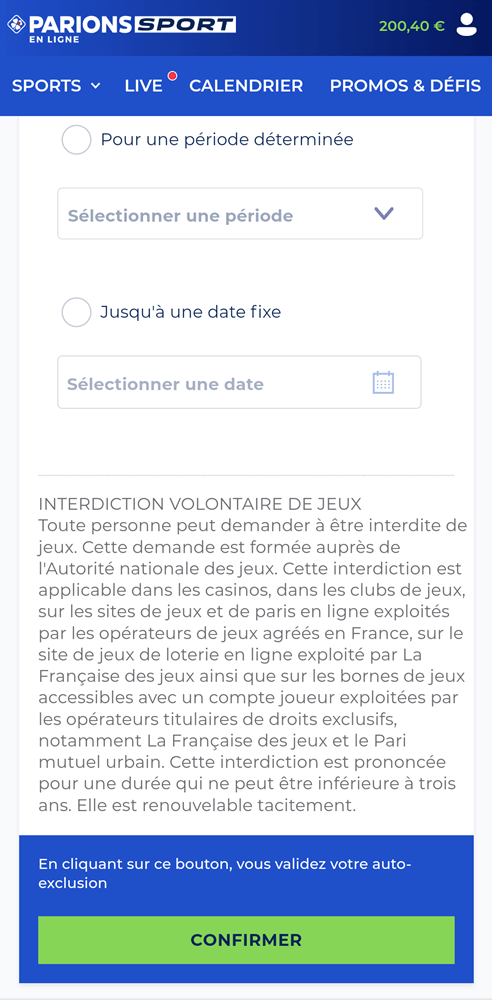Click the Parions Sport En Ligne logo
This screenshot has height=1000, width=492.
coord(121,28)
